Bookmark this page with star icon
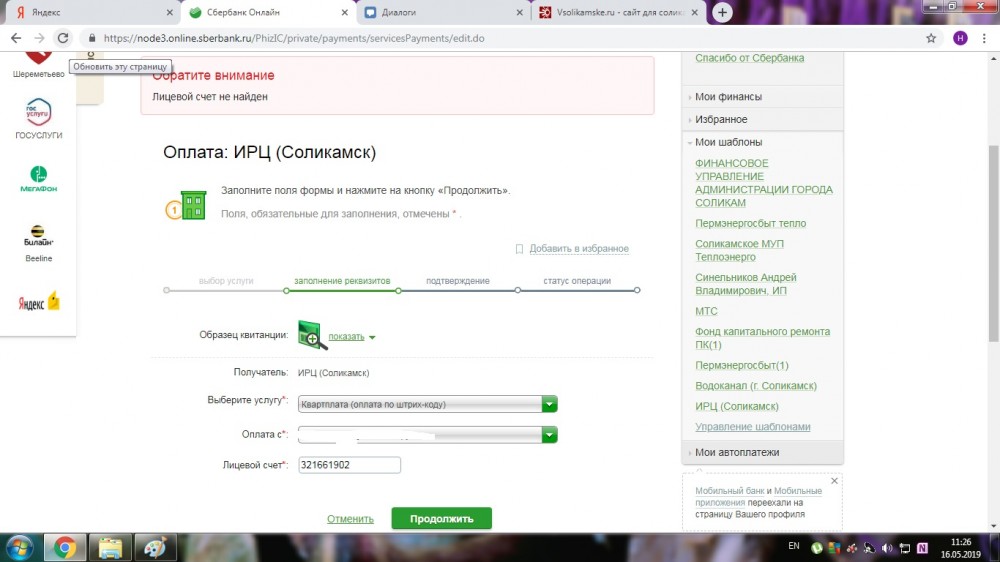This screenshot has height=562, width=1000. click(x=931, y=38)
